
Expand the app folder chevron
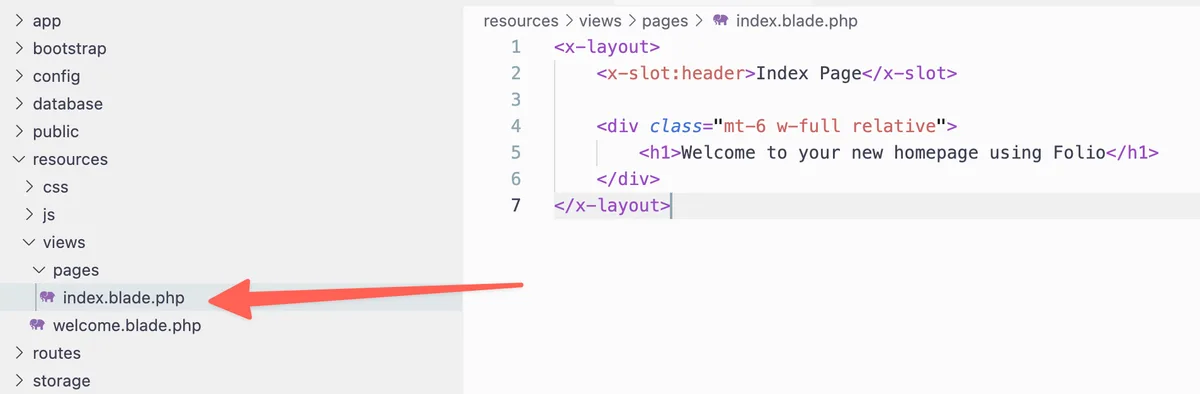pos(18,21)
